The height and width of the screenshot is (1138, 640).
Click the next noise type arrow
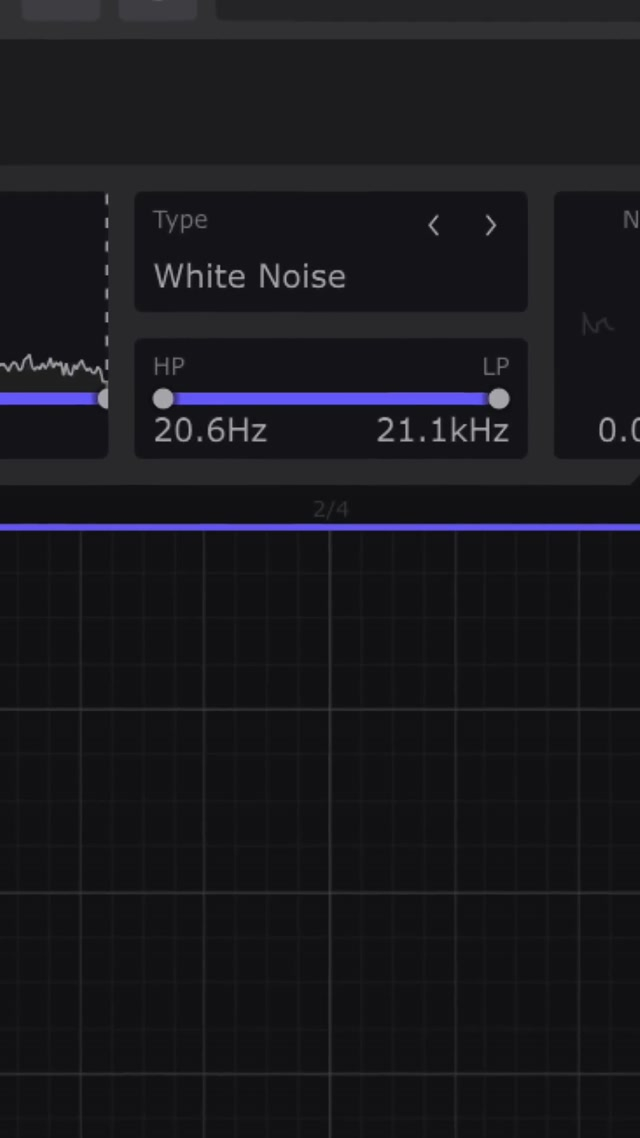(490, 226)
